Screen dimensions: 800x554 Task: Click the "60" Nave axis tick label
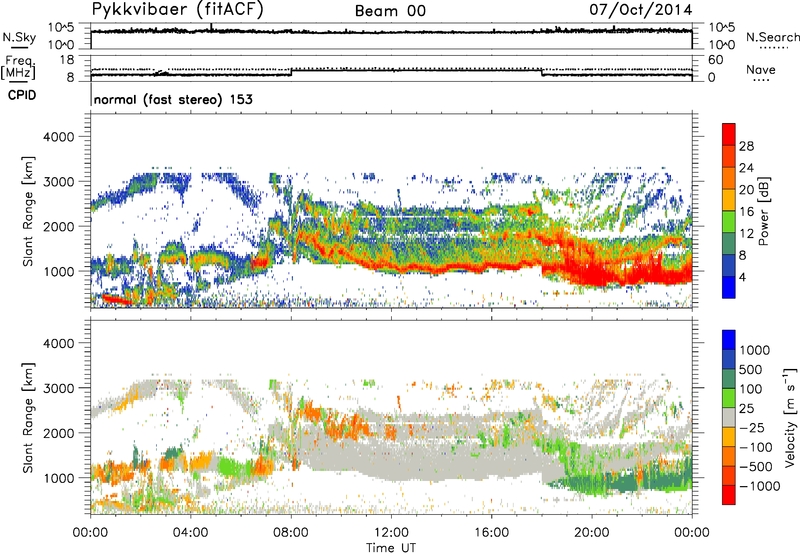pos(716,60)
